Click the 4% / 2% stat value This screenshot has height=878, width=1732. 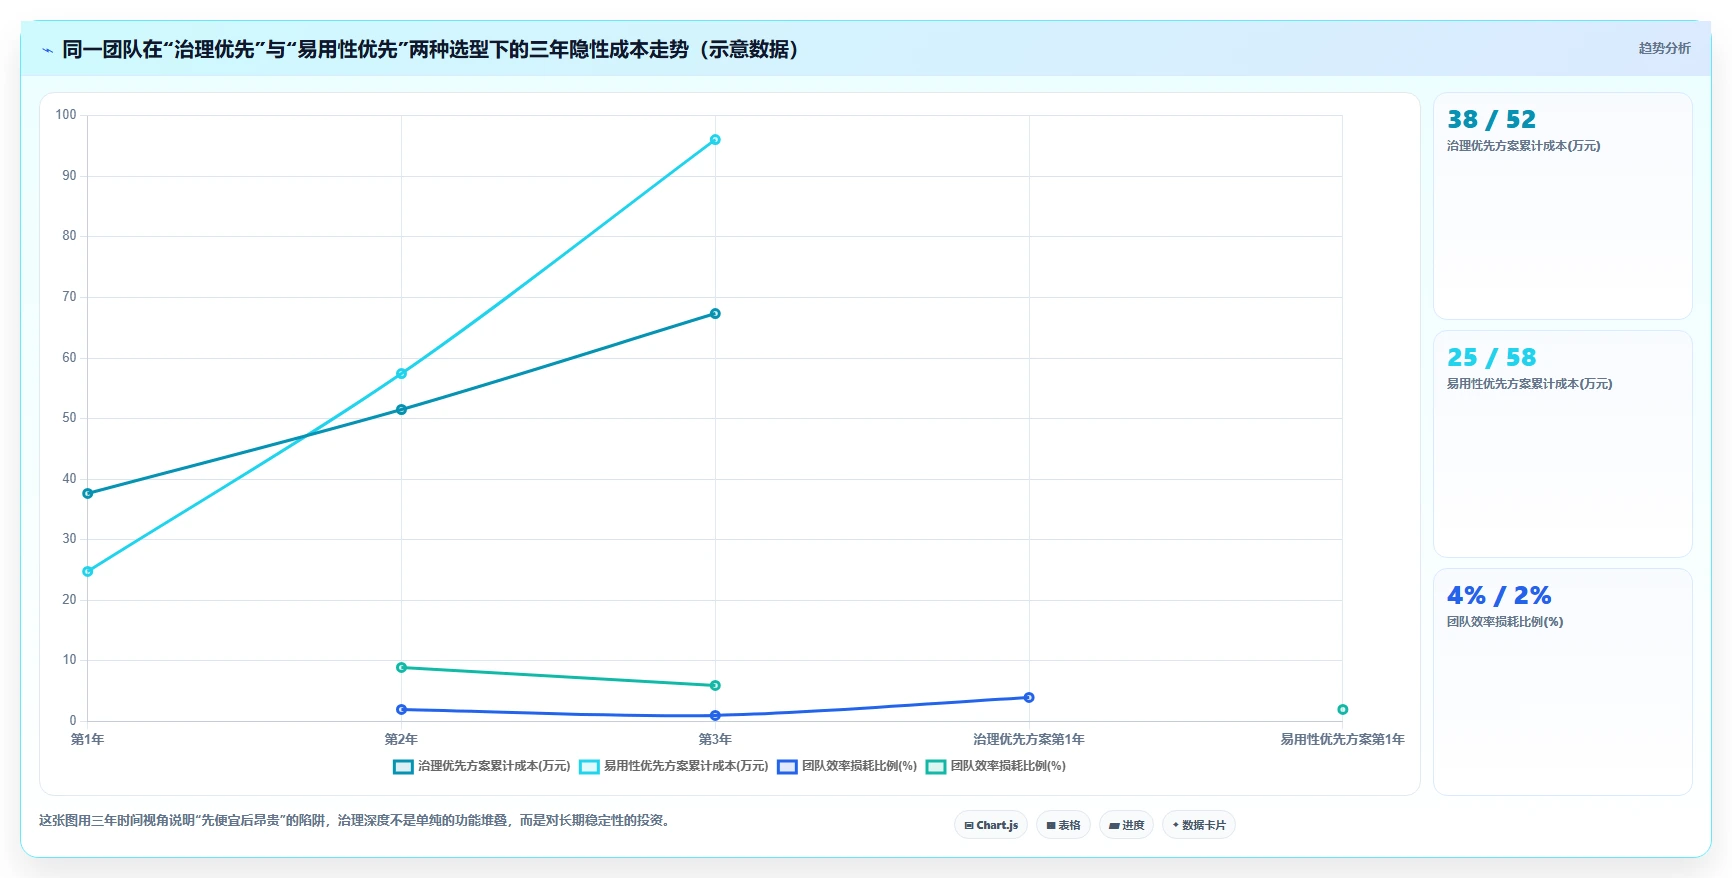click(x=1499, y=596)
